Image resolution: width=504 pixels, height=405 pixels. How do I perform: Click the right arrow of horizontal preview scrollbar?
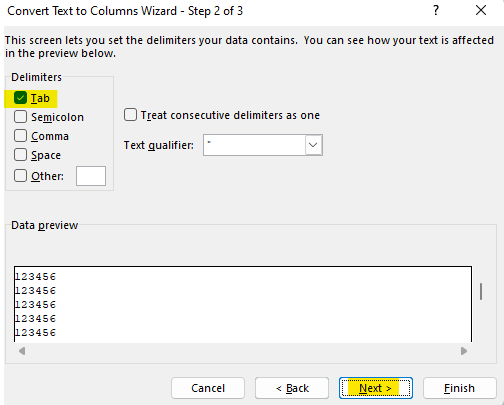point(464,351)
